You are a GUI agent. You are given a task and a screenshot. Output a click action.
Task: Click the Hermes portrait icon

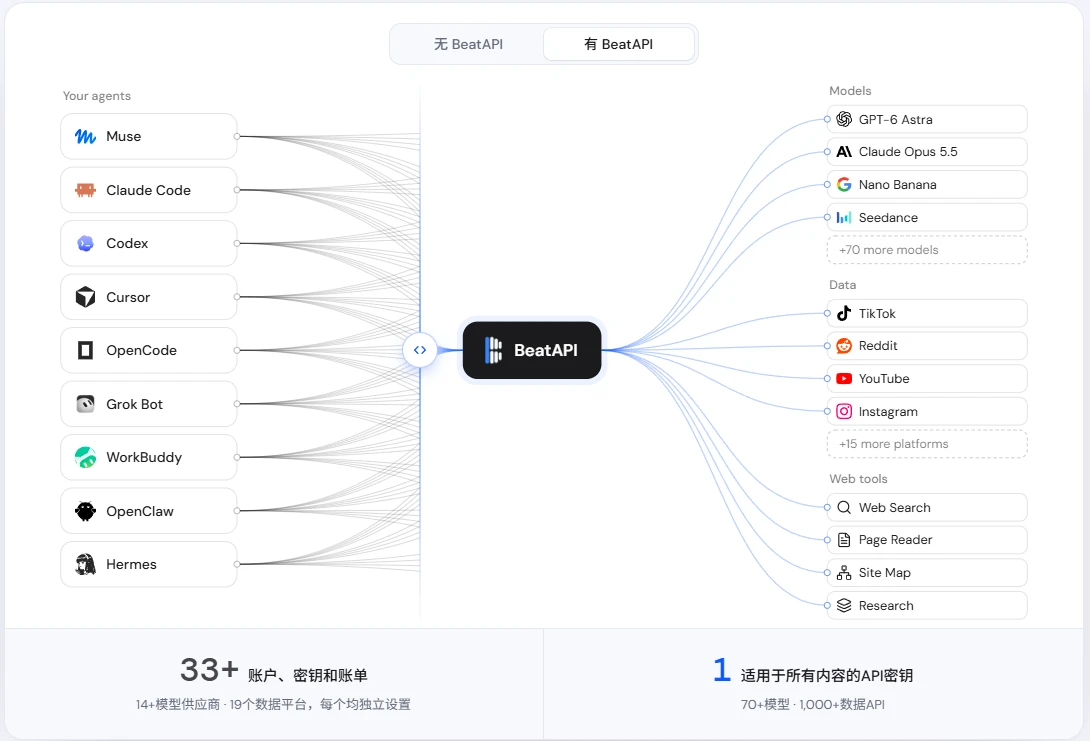(86, 564)
